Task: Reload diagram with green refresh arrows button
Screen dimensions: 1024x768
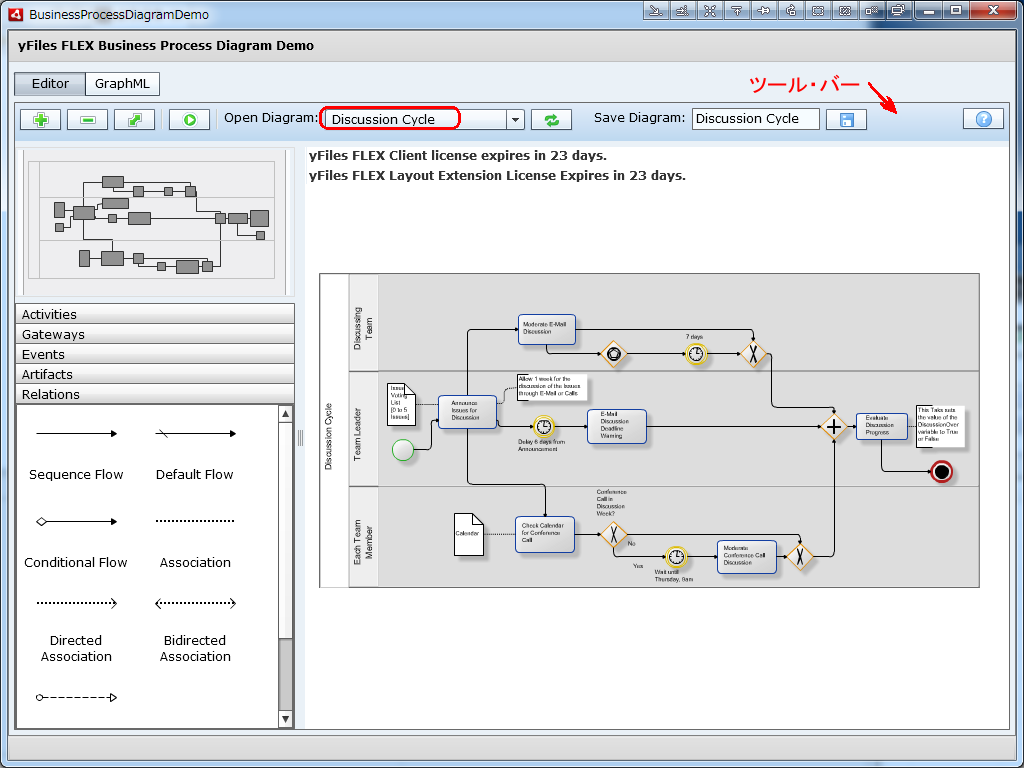Action: click(551, 120)
